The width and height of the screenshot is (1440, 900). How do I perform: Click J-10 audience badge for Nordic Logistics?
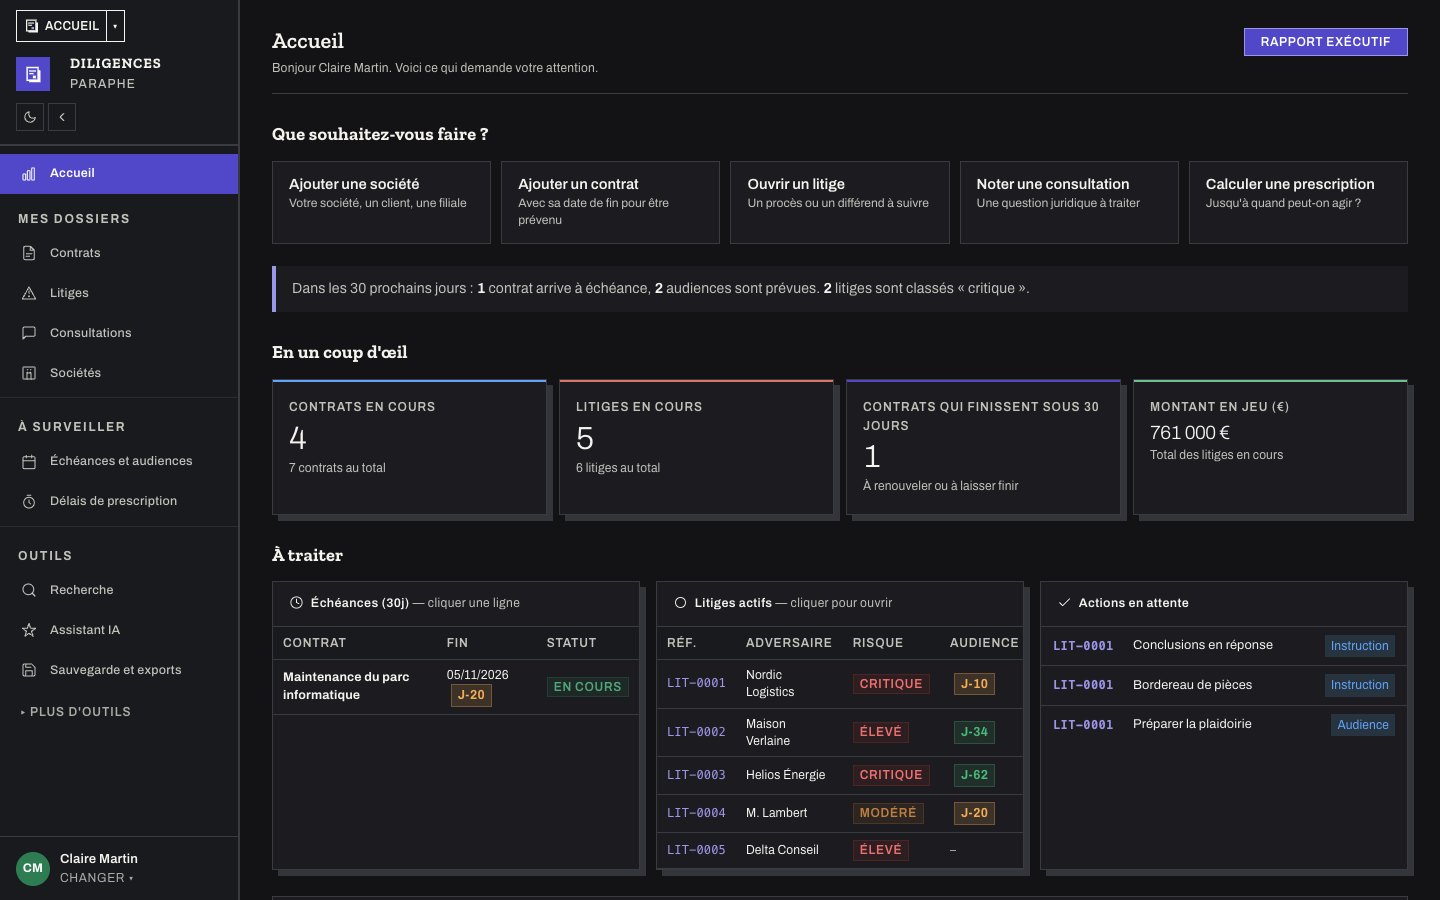[974, 684]
